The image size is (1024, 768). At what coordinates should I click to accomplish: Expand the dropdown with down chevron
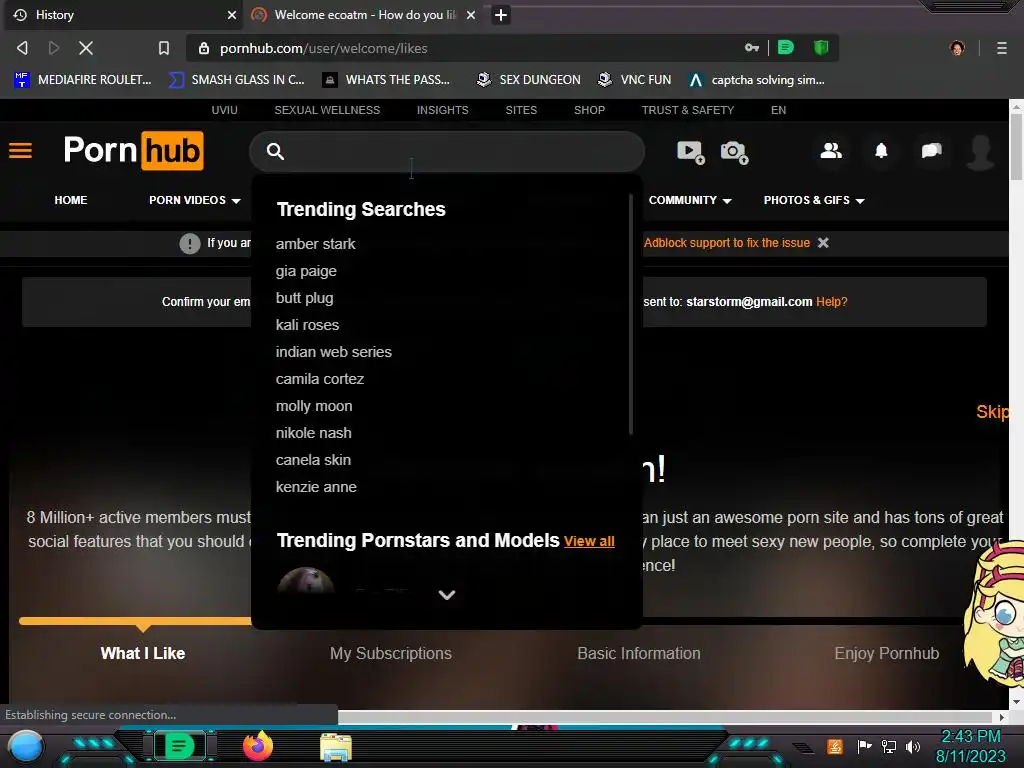coord(447,595)
